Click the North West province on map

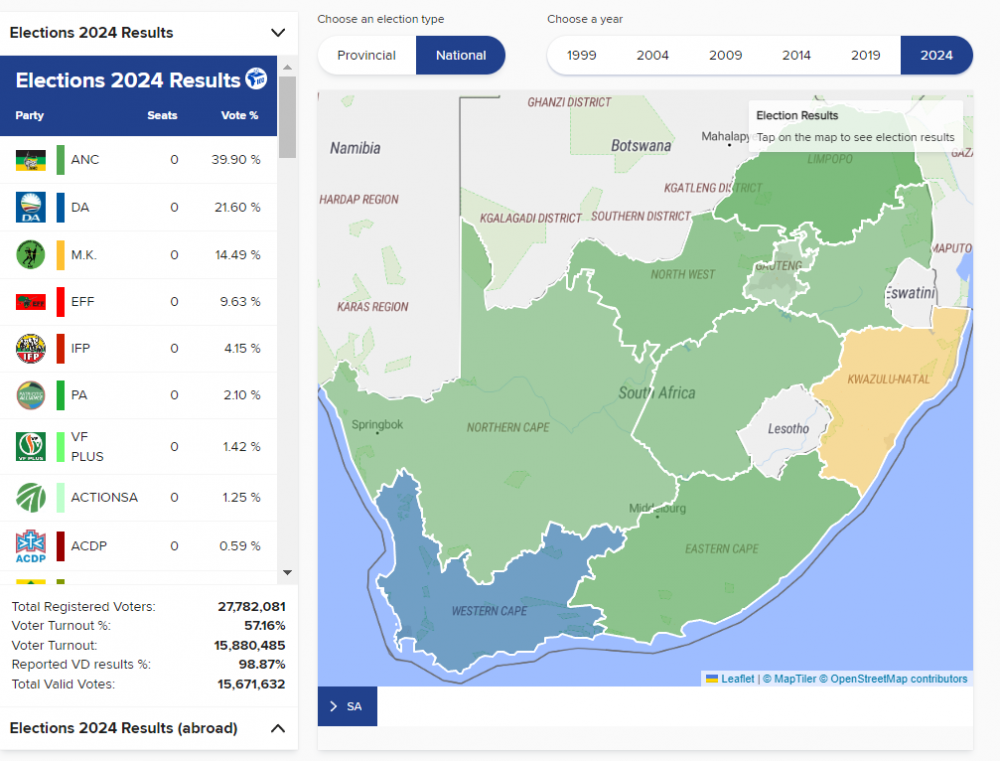click(682, 274)
